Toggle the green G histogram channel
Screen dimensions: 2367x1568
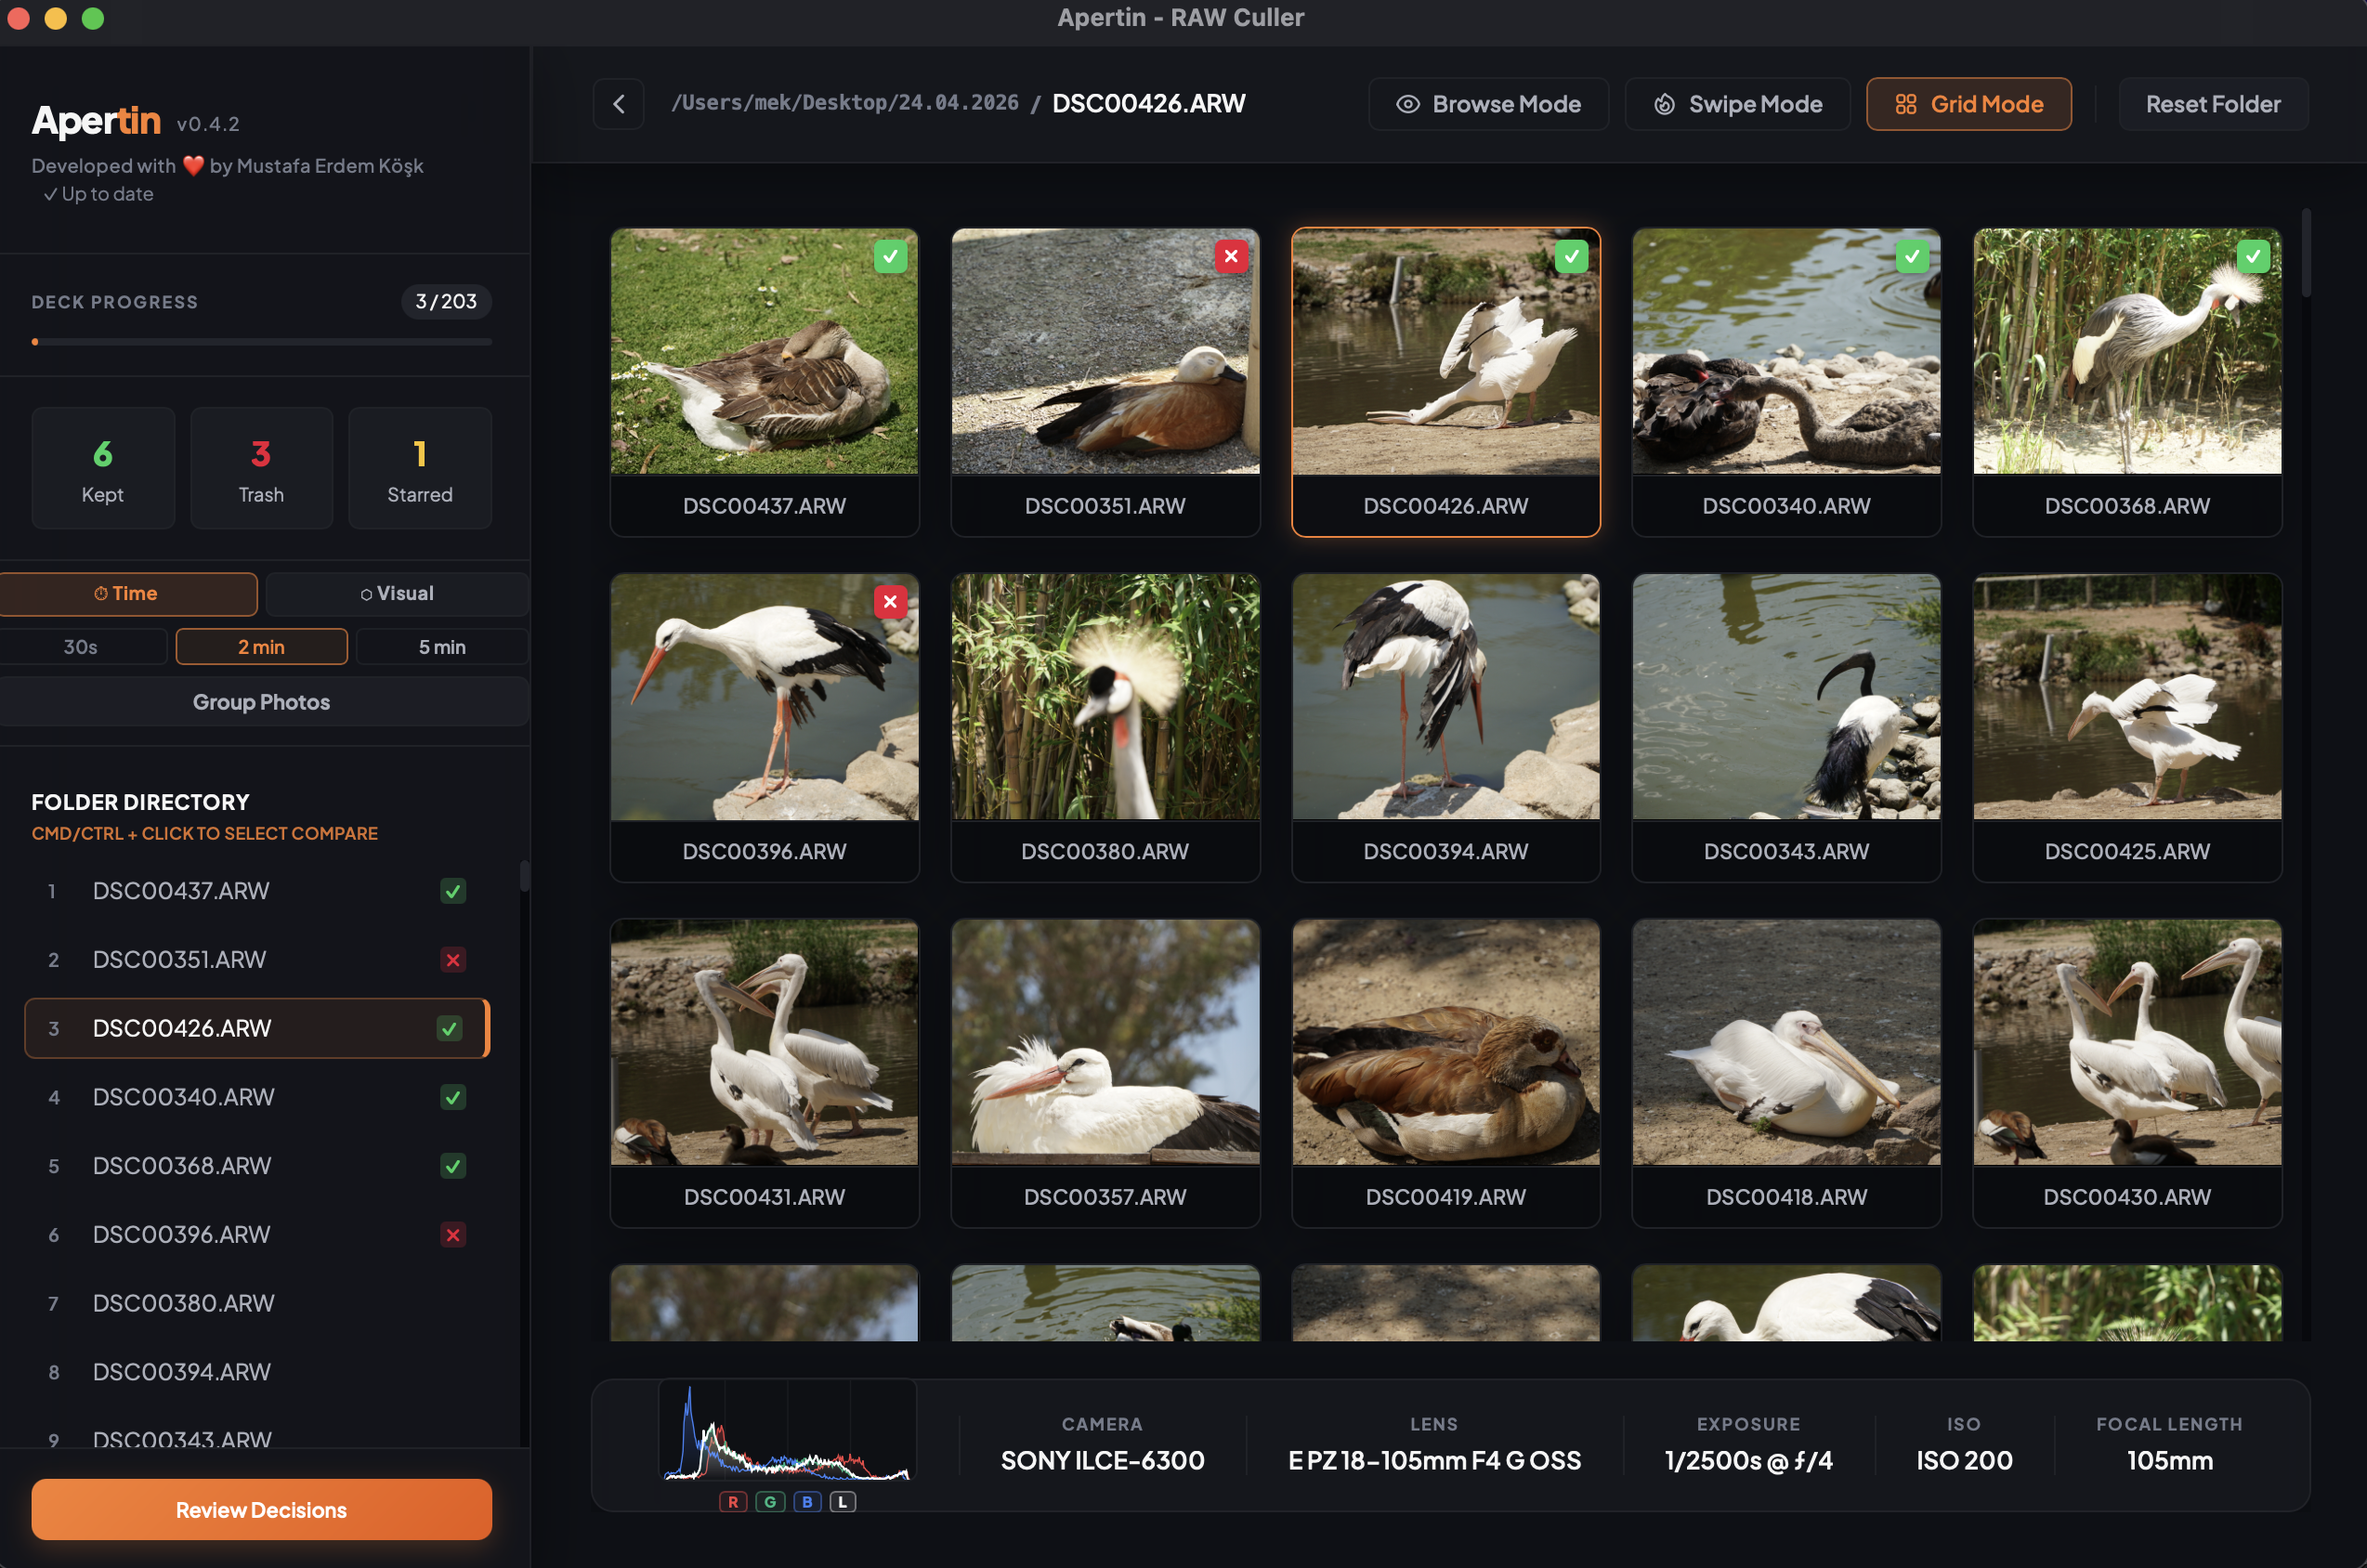[770, 1502]
